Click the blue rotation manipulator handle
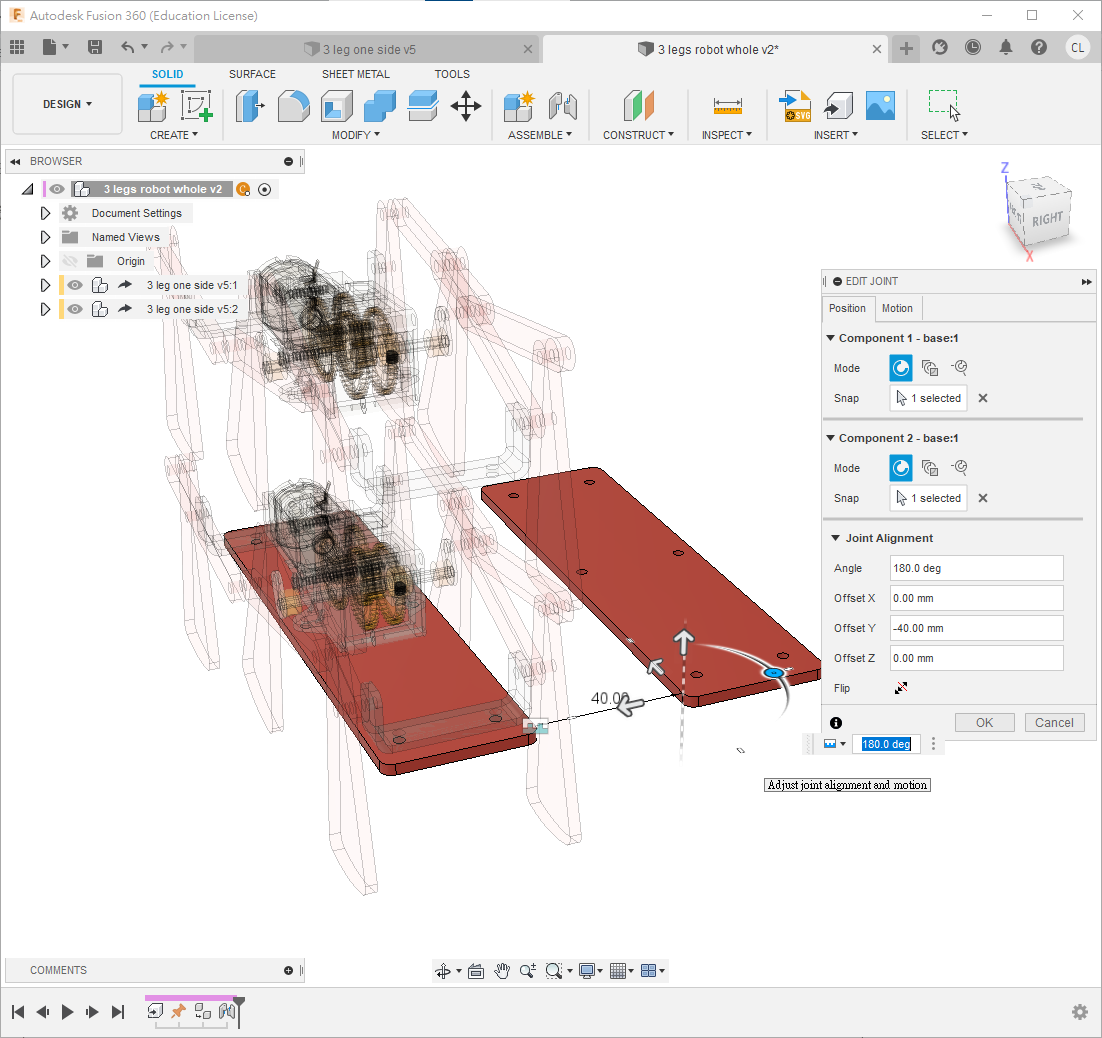This screenshot has height=1038, width=1102. (772, 673)
